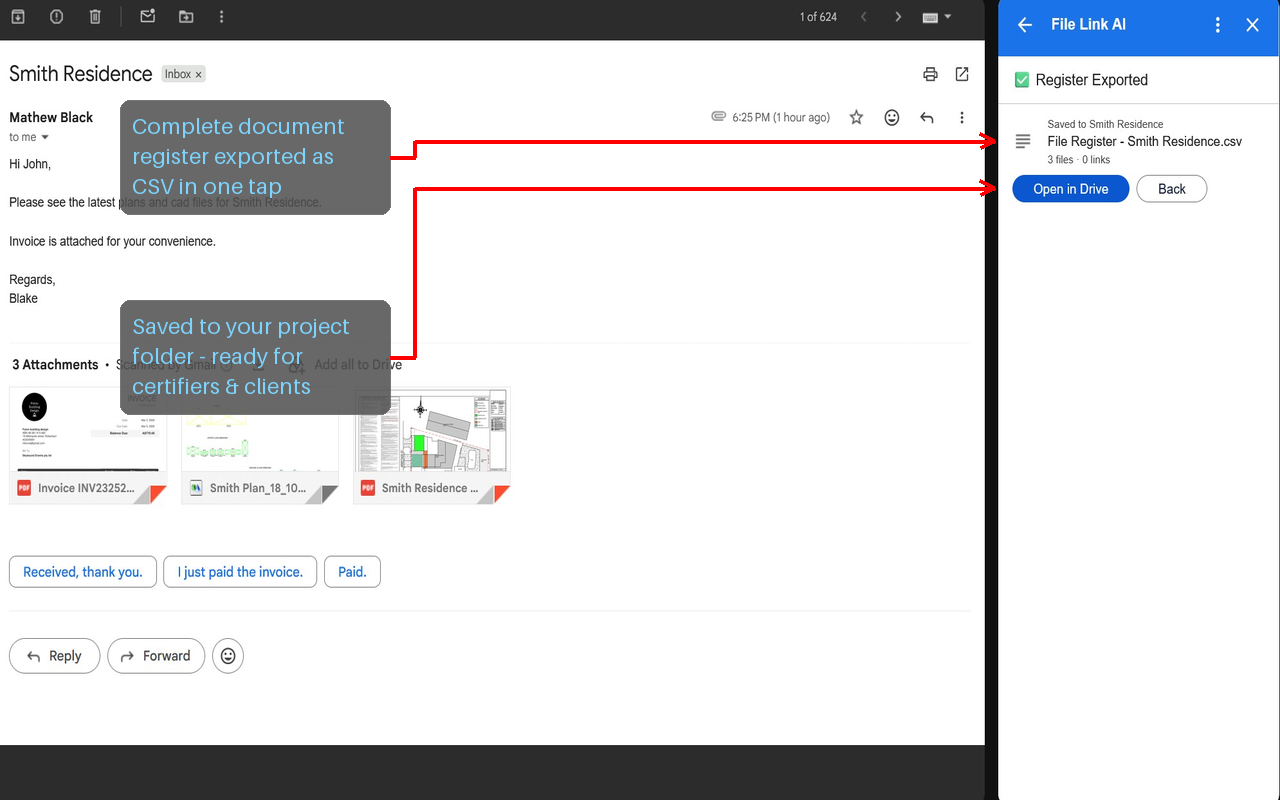Select "File Register - Smith Residence.csv"
The image size is (1280, 800).
tap(1144, 142)
